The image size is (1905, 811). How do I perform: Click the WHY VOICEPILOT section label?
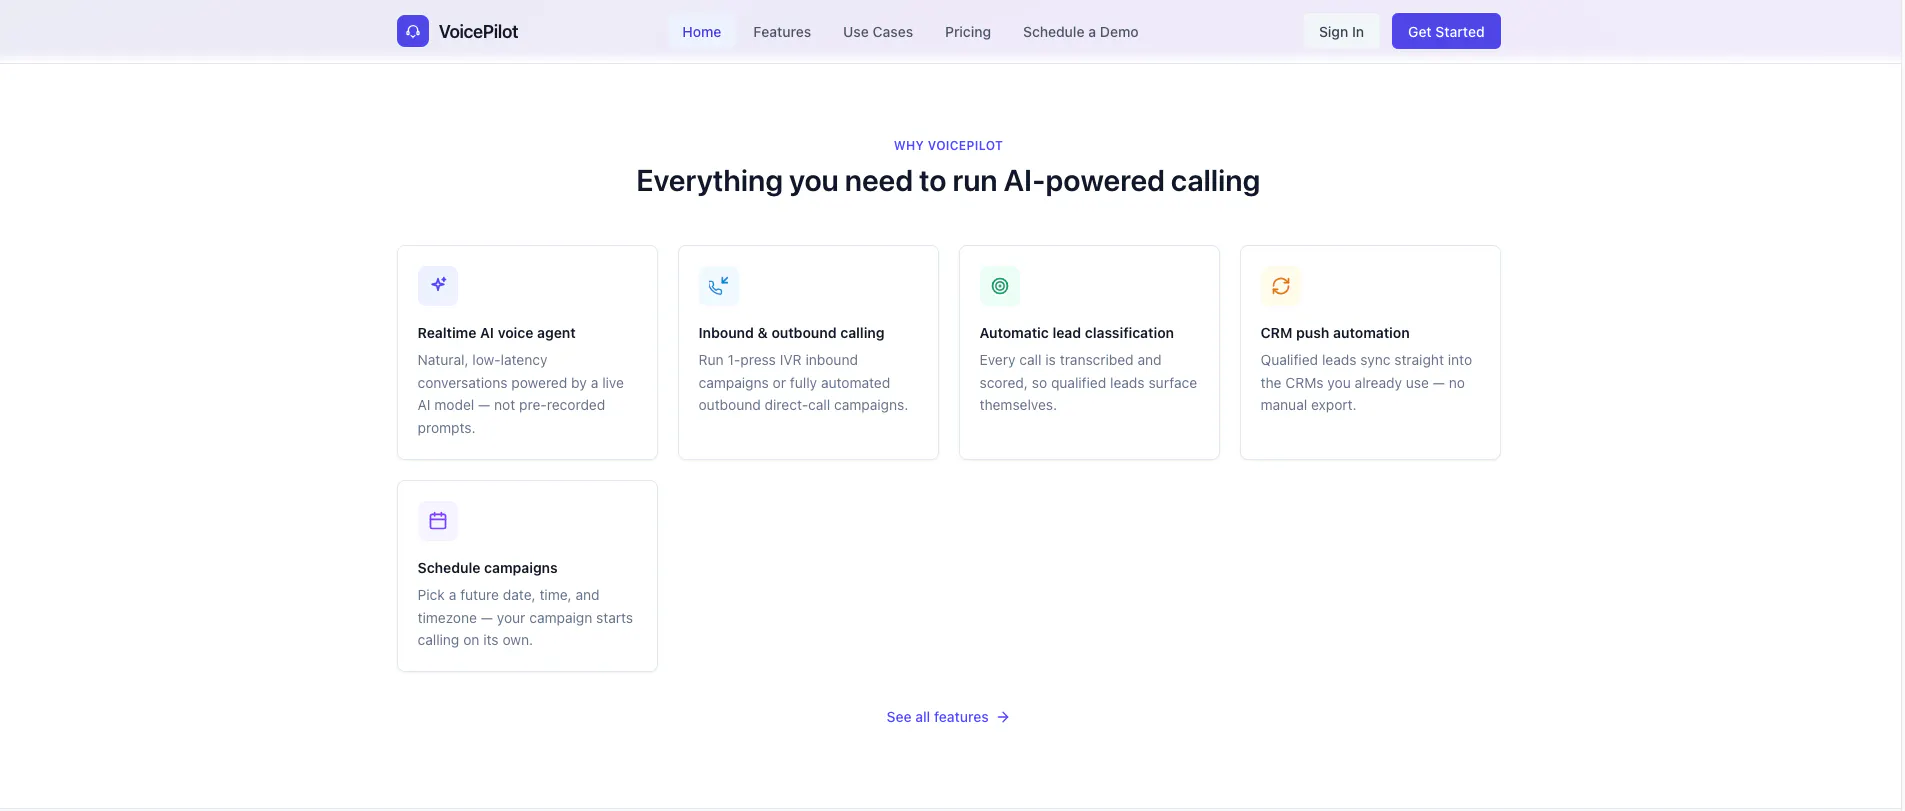pyautogui.click(x=948, y=146)
